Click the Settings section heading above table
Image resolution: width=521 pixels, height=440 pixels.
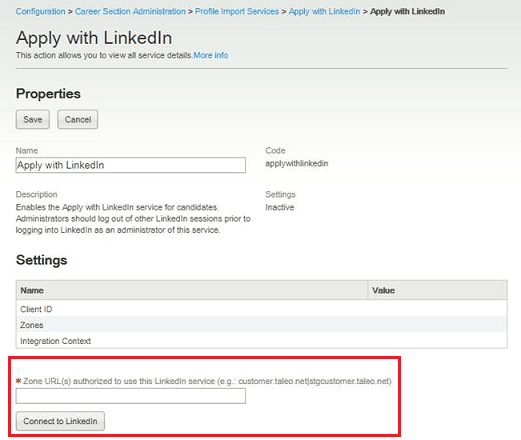point(42,260)
